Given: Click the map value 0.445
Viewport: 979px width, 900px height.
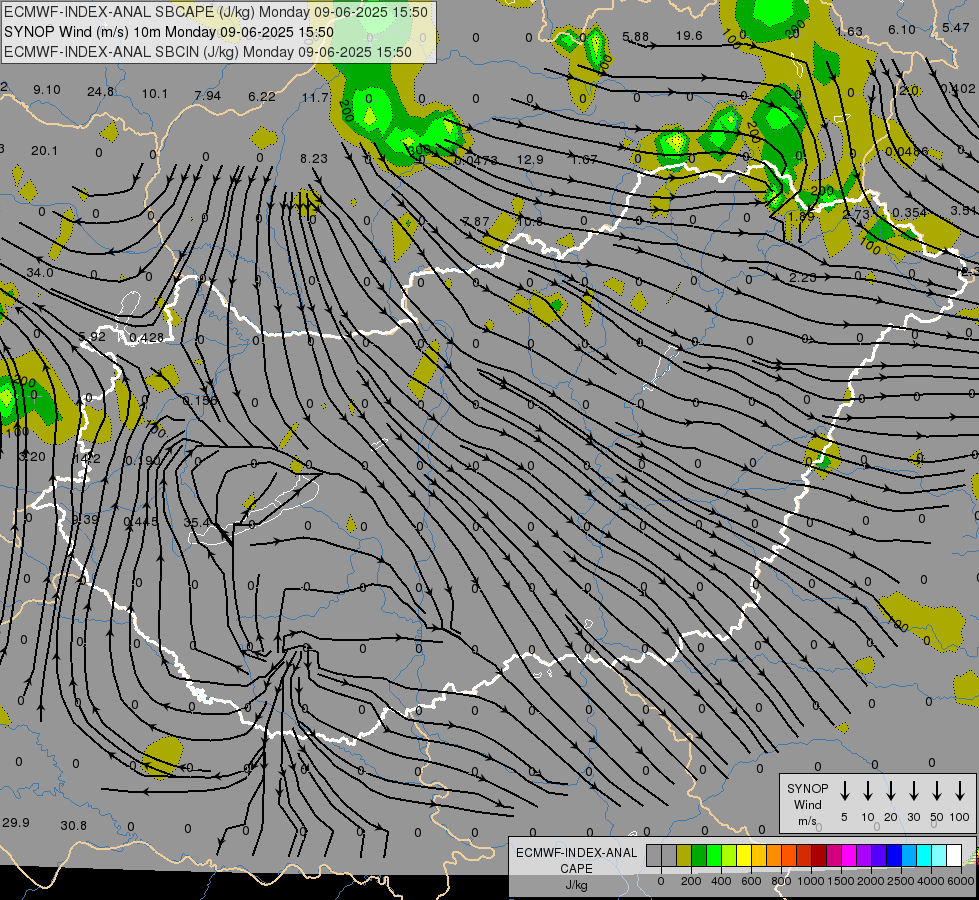Looking at the screenshot, I should coord(141,522).
